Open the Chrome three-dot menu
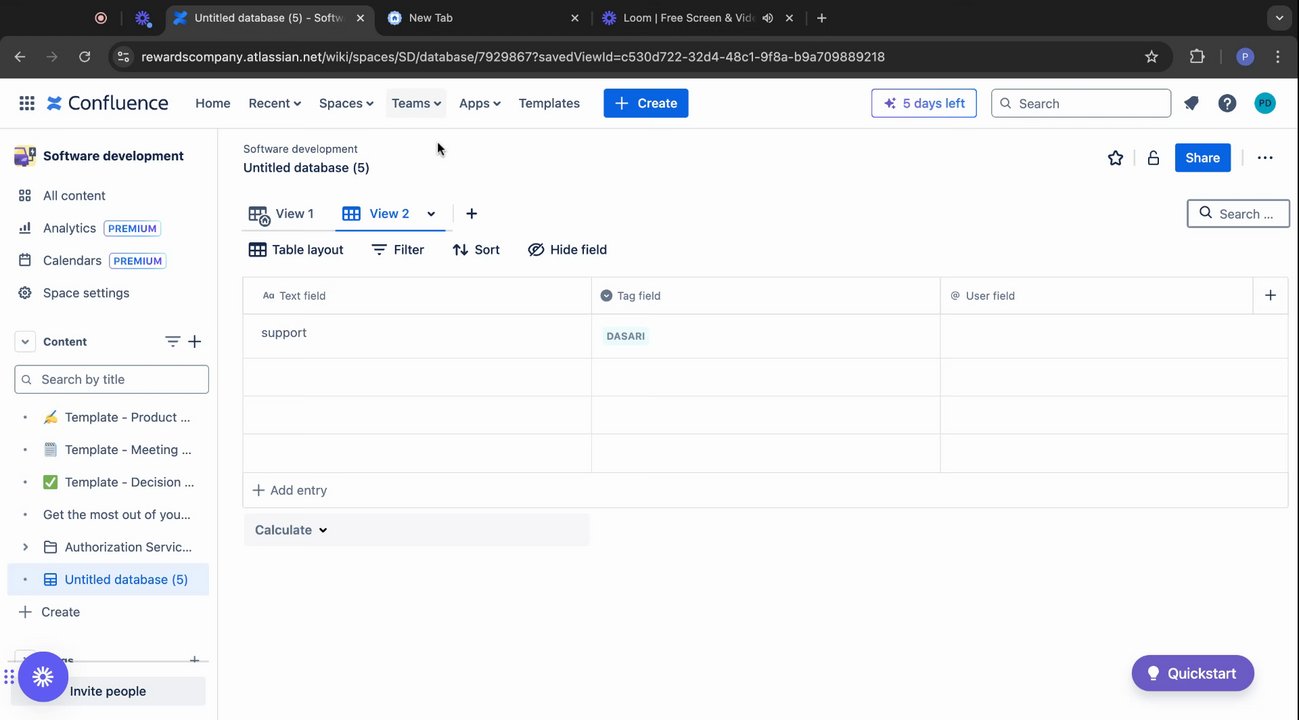This screenshot has width=1299, height=720. (x=1278, y=57)
